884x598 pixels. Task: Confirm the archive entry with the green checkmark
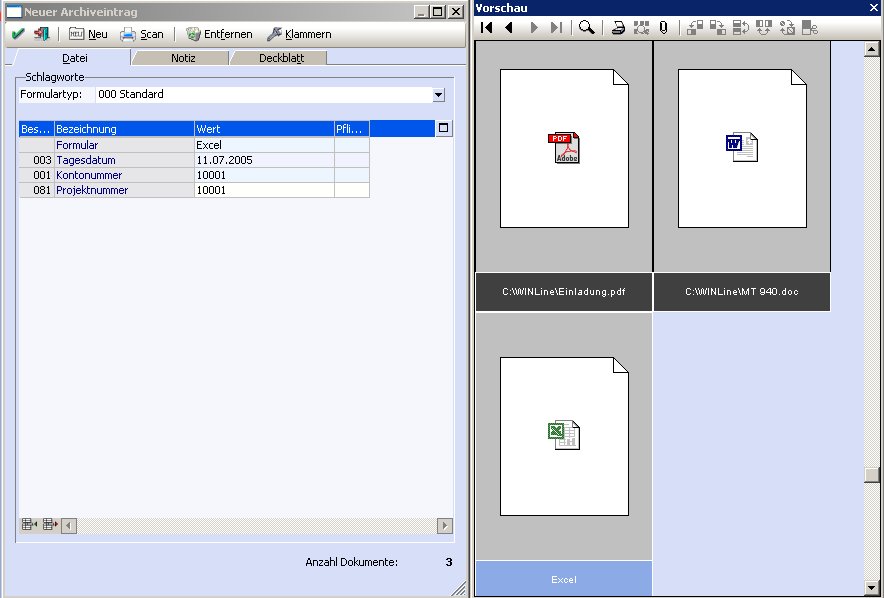pos(17,34)
